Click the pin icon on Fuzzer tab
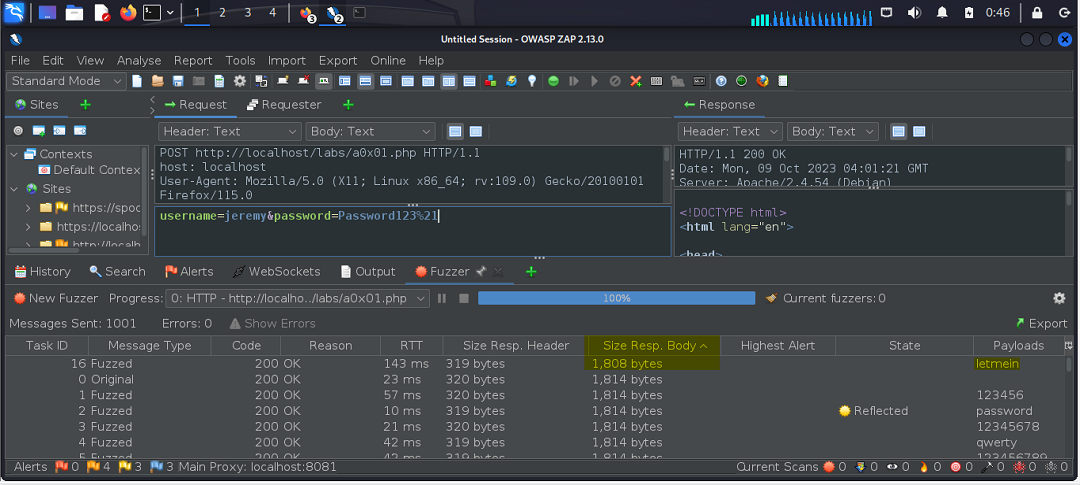The height and width of the screenshot is (485, 1080). point(481,271)
